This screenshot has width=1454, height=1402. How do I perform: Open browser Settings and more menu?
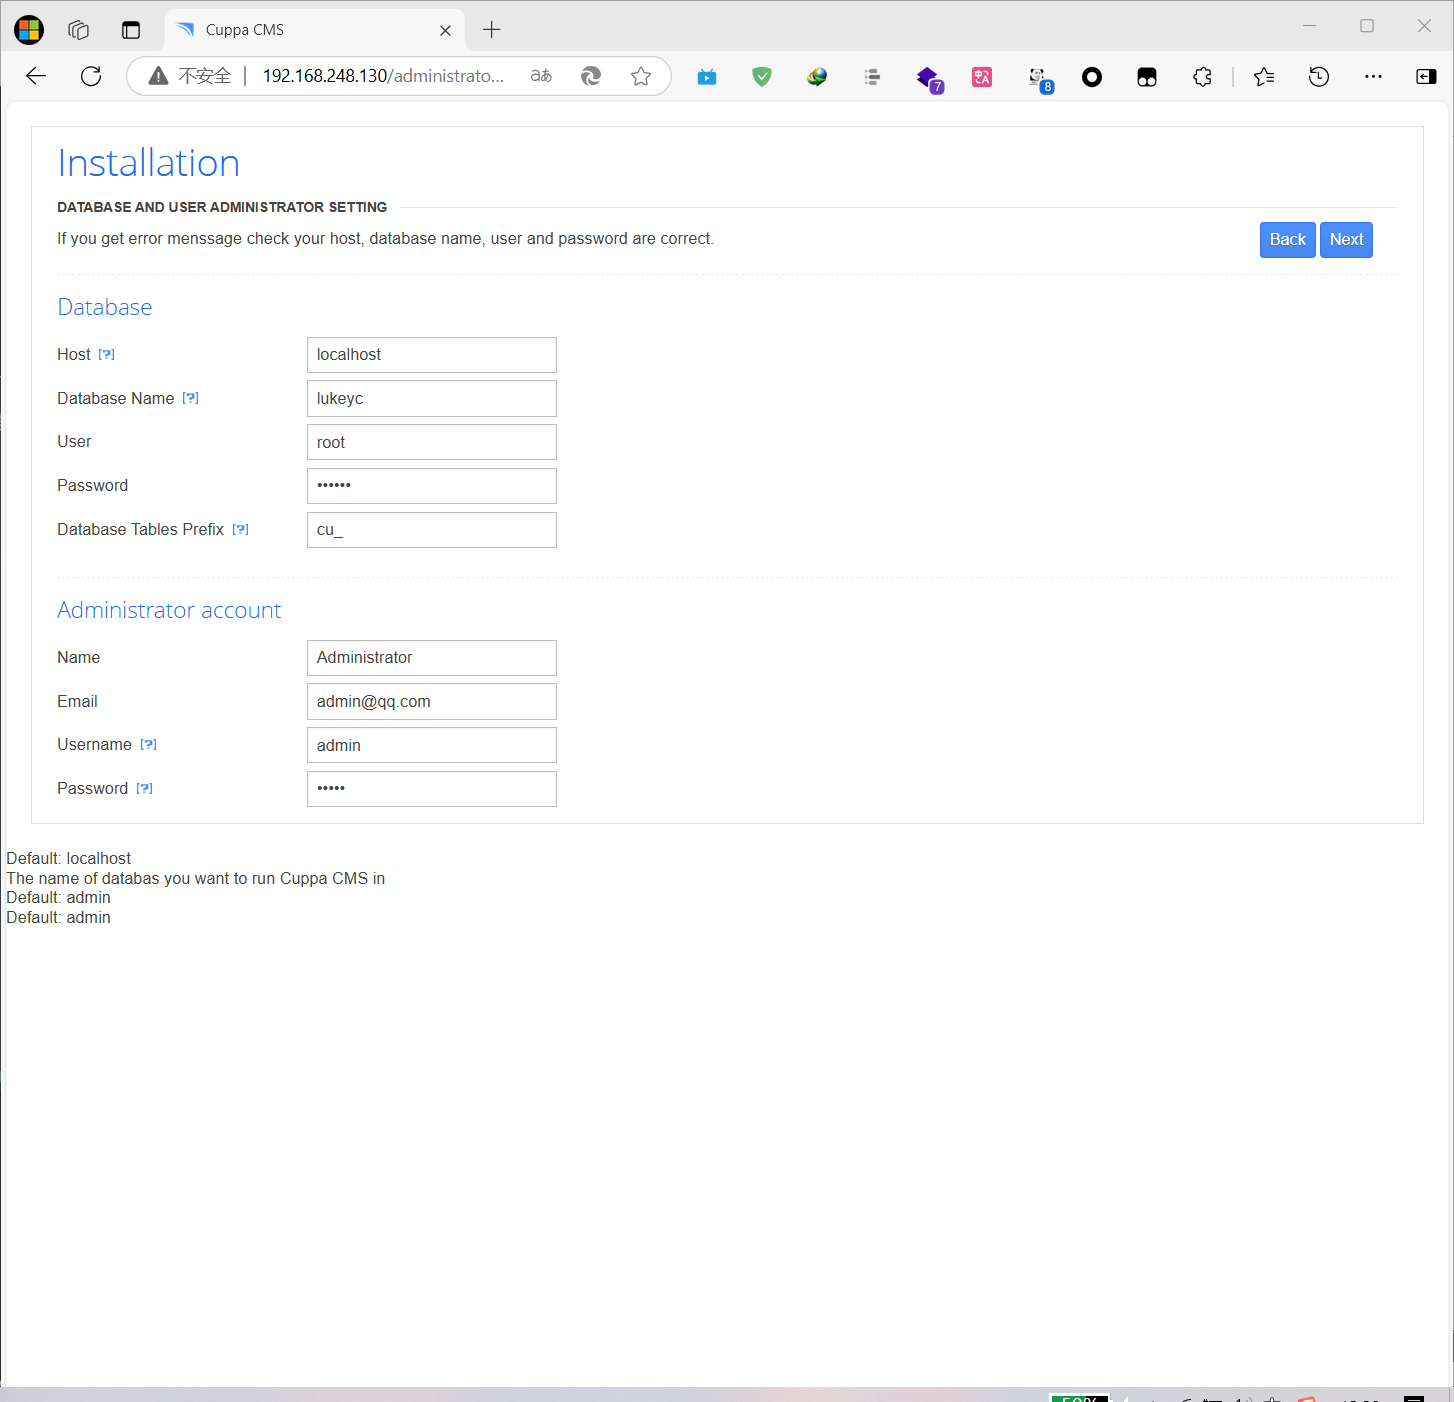(x=1373, y=77)
